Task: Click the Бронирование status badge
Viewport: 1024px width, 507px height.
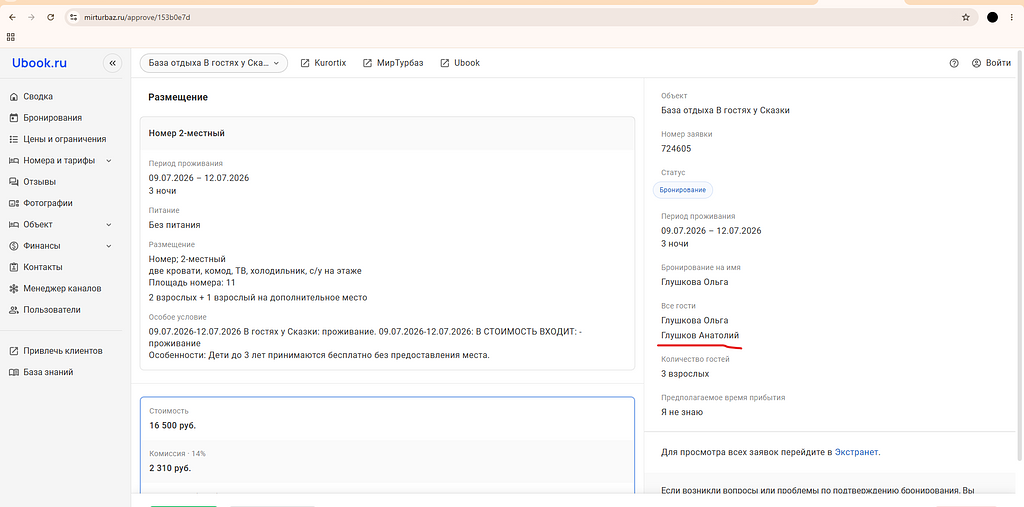Action: tap(682, 189)
